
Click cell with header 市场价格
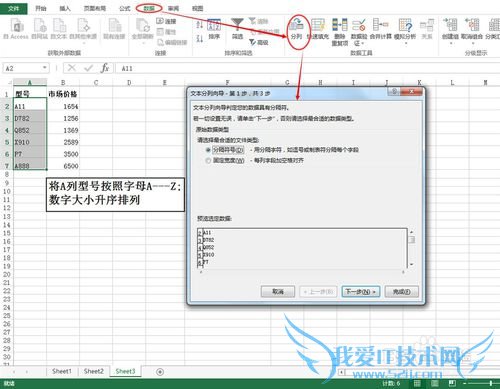[x=63, y=94]
